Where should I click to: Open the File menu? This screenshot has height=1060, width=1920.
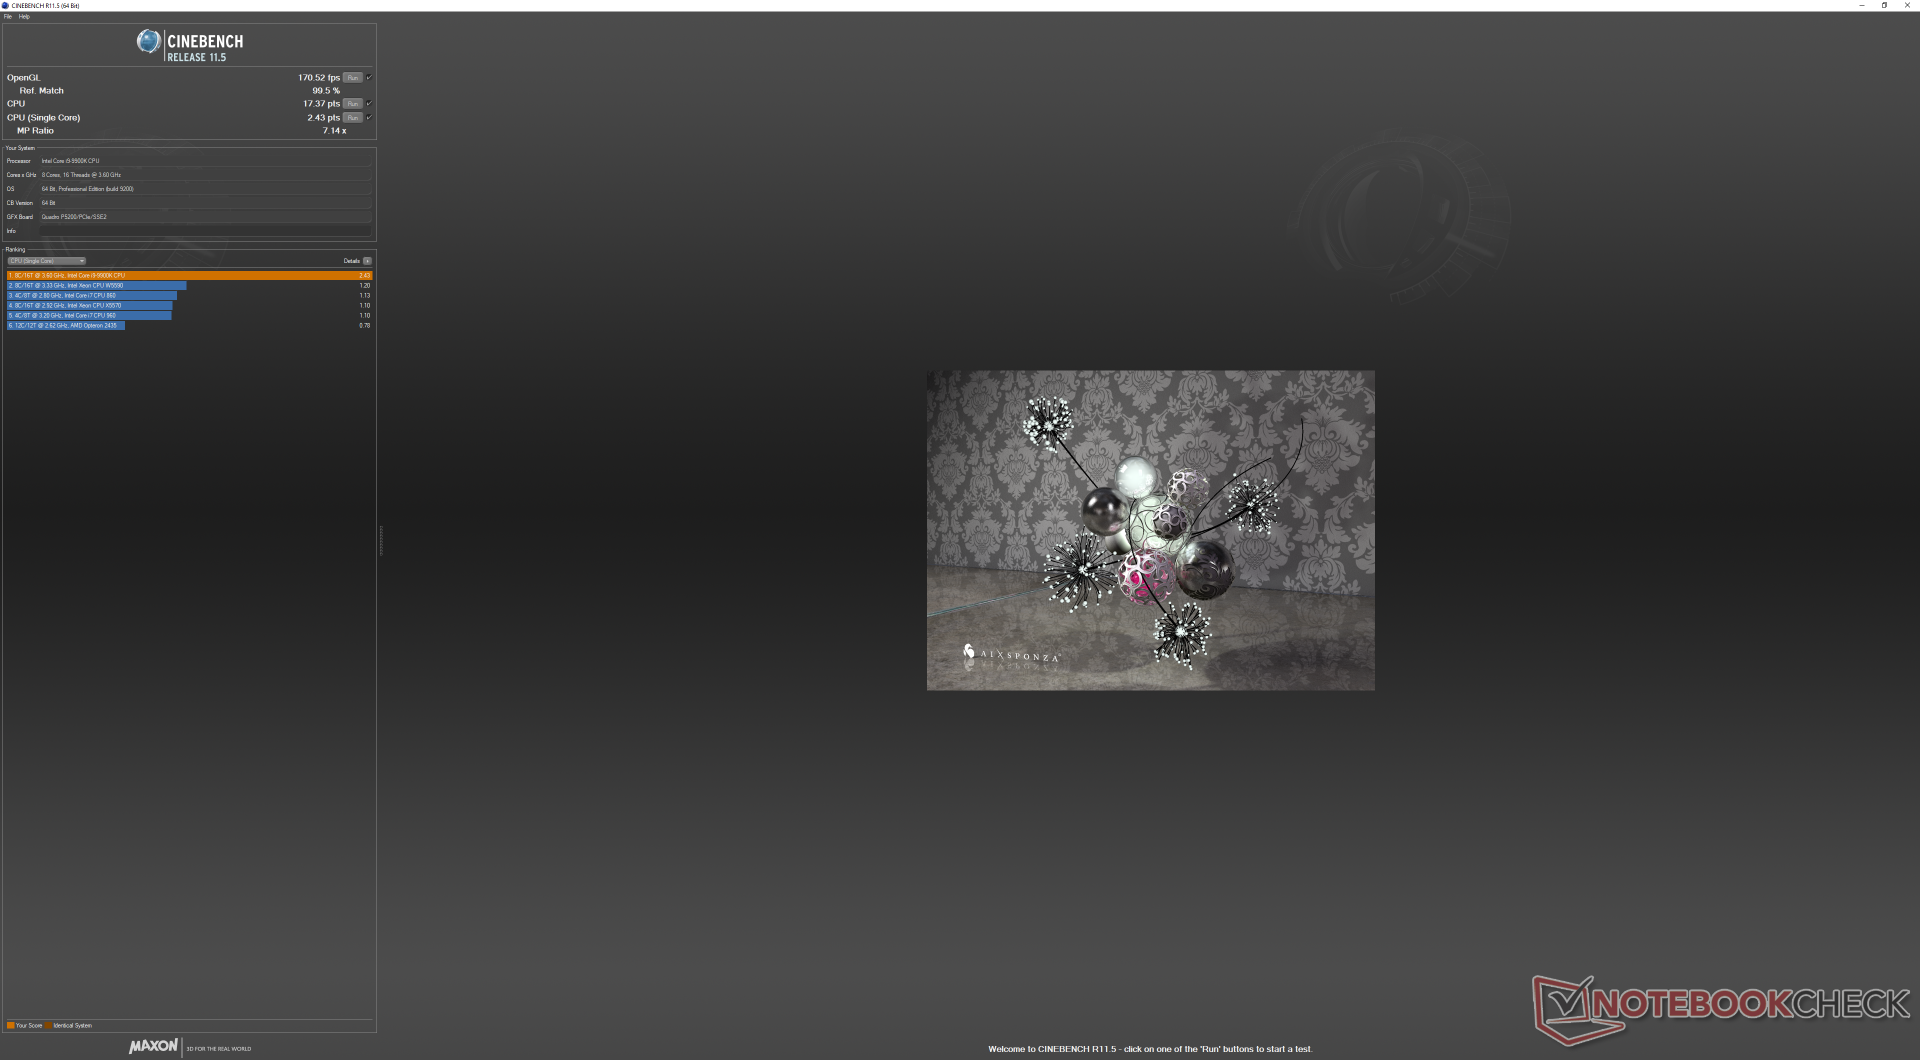(8, 17)
